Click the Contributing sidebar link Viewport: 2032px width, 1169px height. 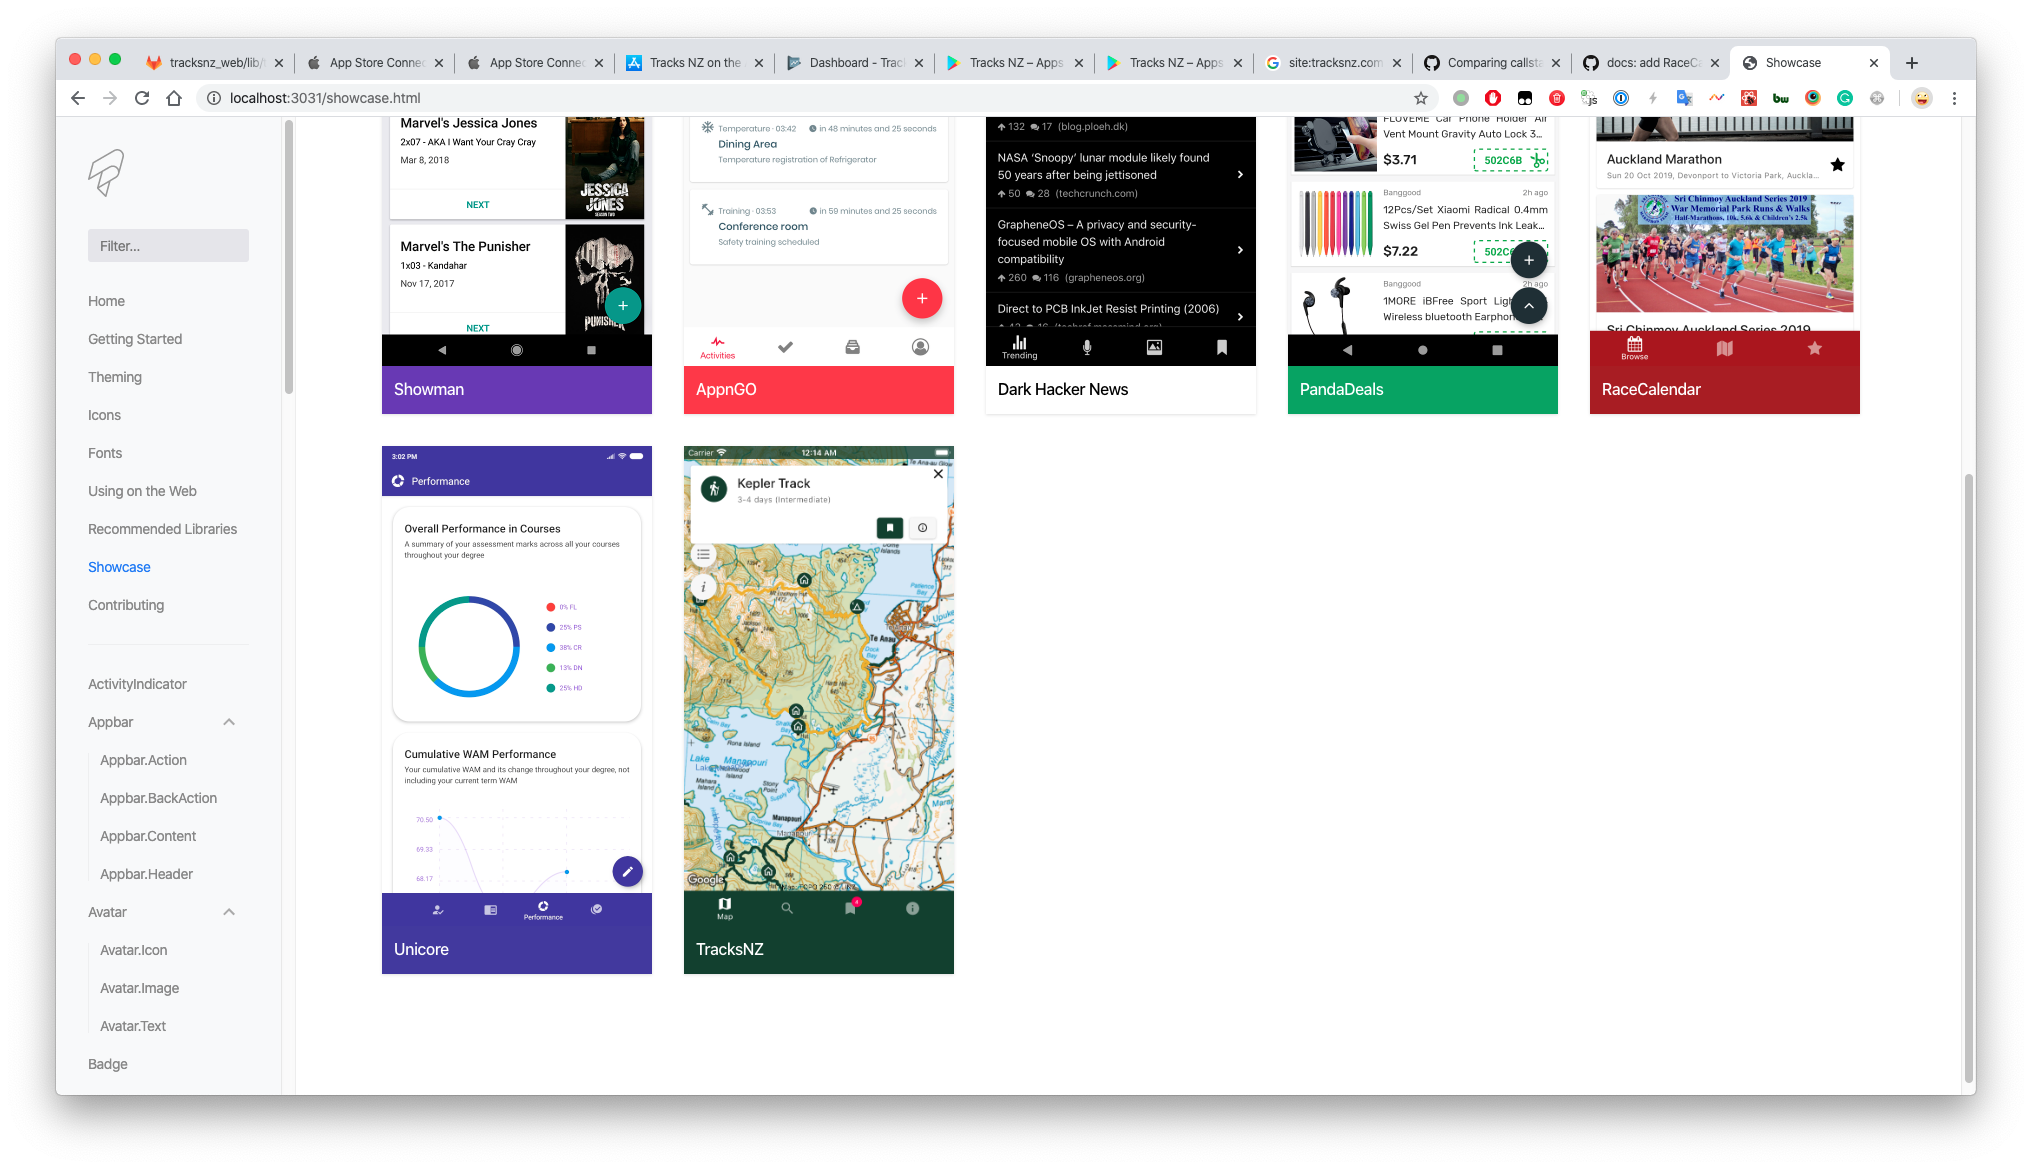126,605
